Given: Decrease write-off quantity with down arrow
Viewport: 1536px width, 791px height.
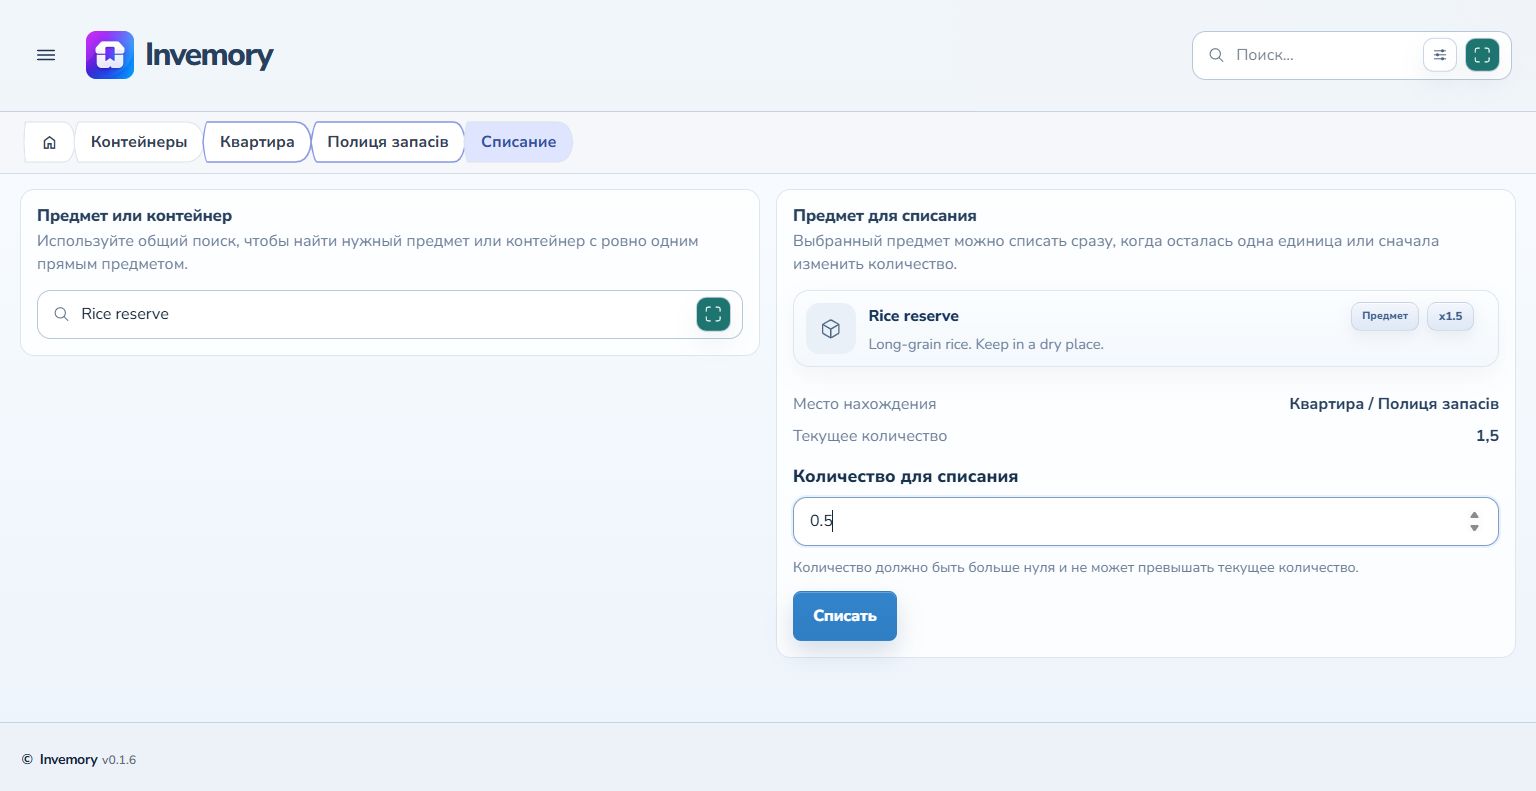Looking at the screenshot, I should click(x=1474, y=528).
